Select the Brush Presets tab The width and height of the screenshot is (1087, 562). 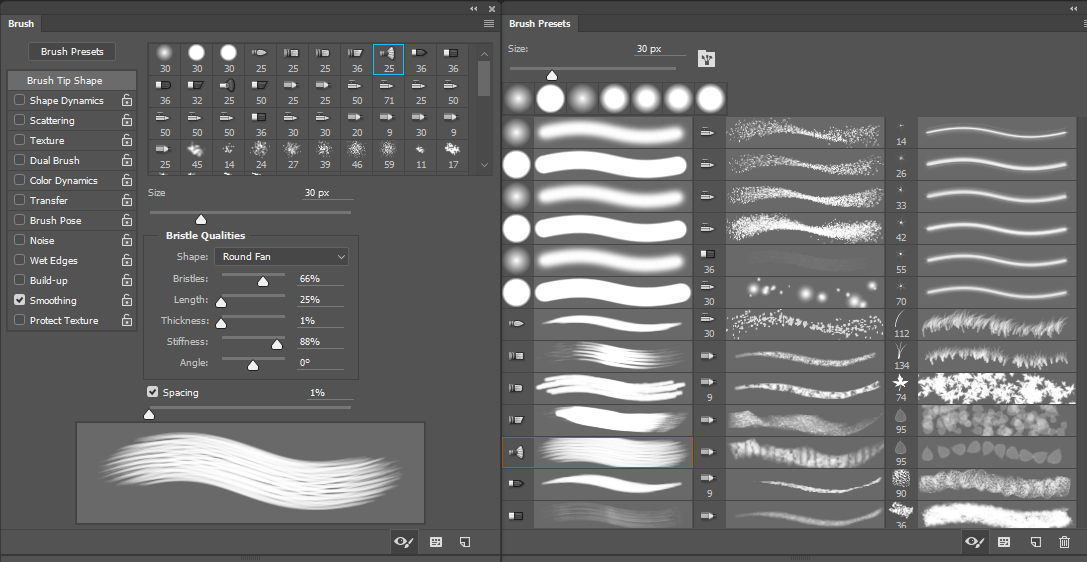[x=540, y=23]
